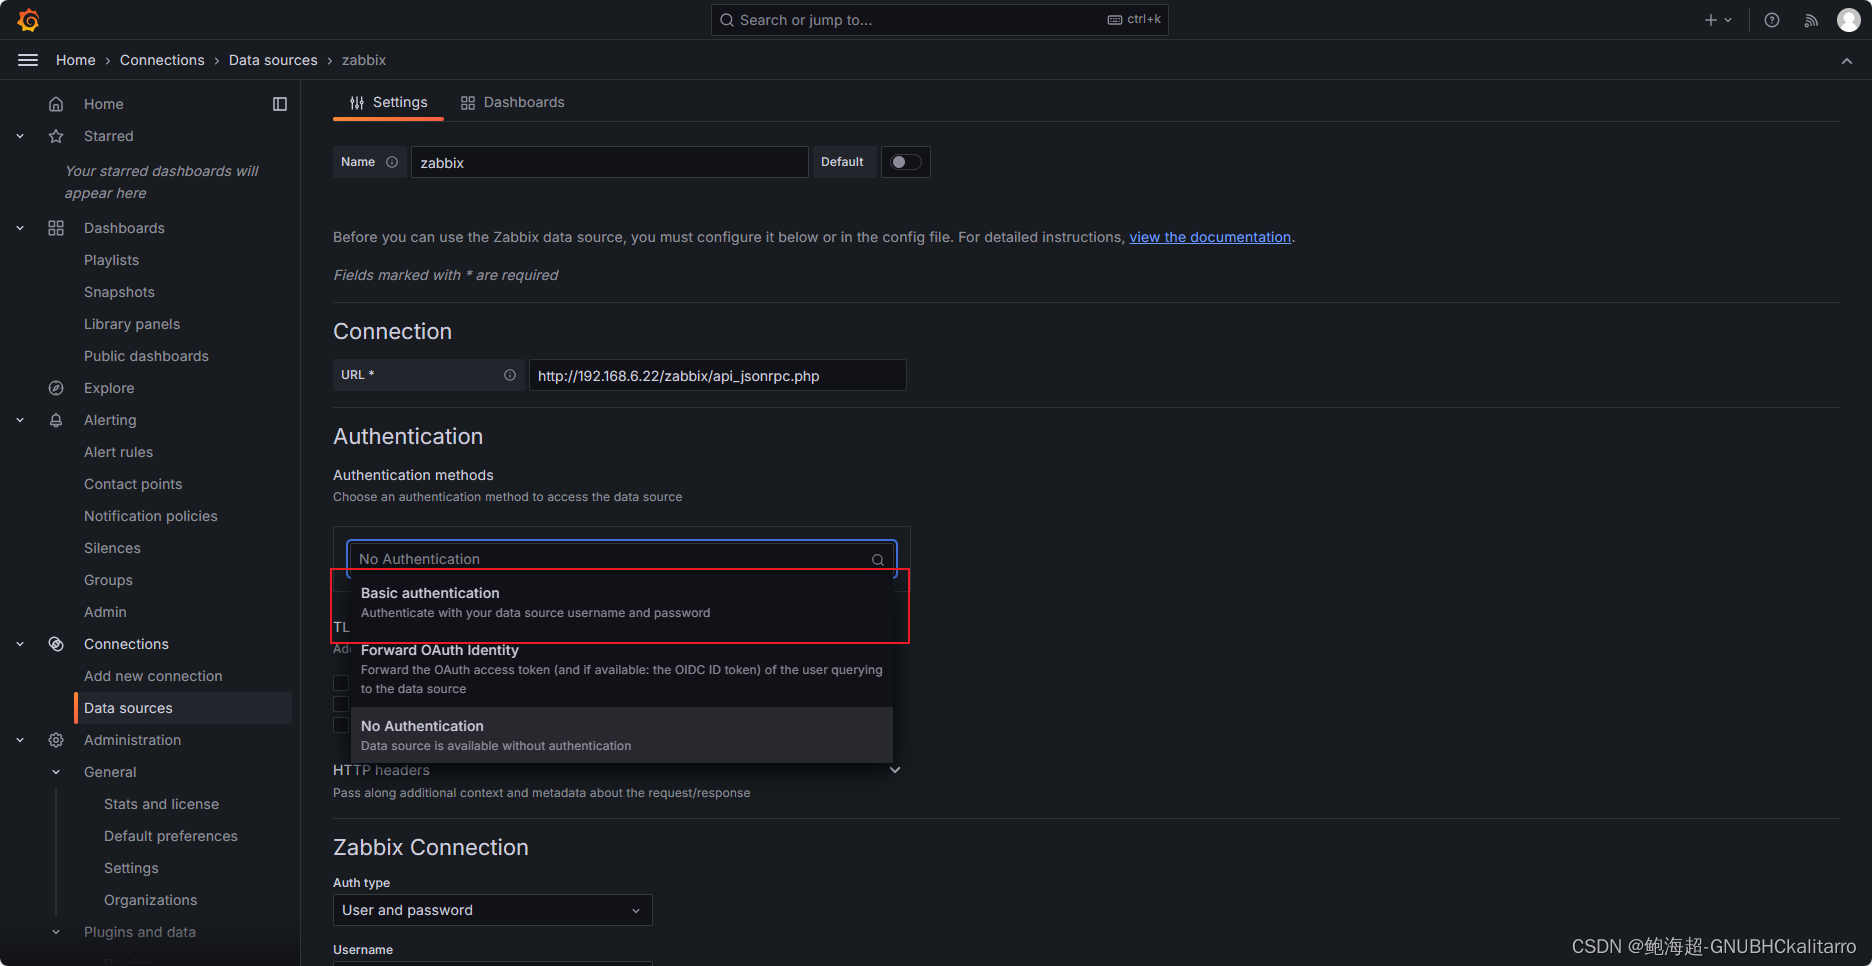Image resolution: width=1872 pixels, height=966 pixels.
Task: Open Silences in sidebar
Action: (x=112, y=548)
